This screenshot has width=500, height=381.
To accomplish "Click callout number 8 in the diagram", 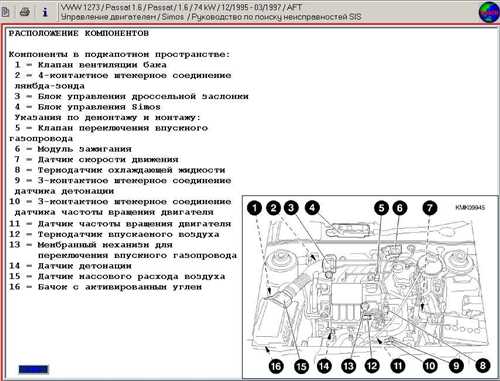I will click(x=483, y=365).
